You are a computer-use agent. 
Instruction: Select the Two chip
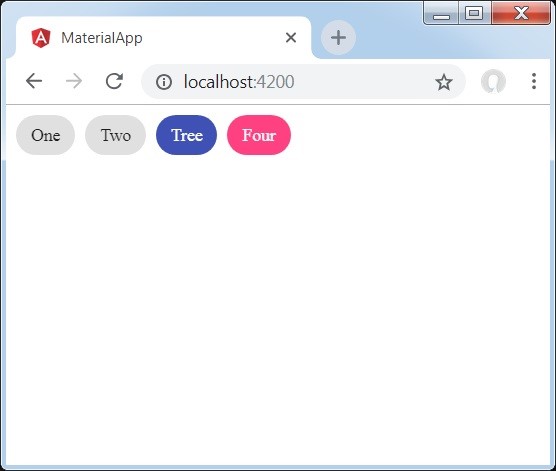point(116,135)
